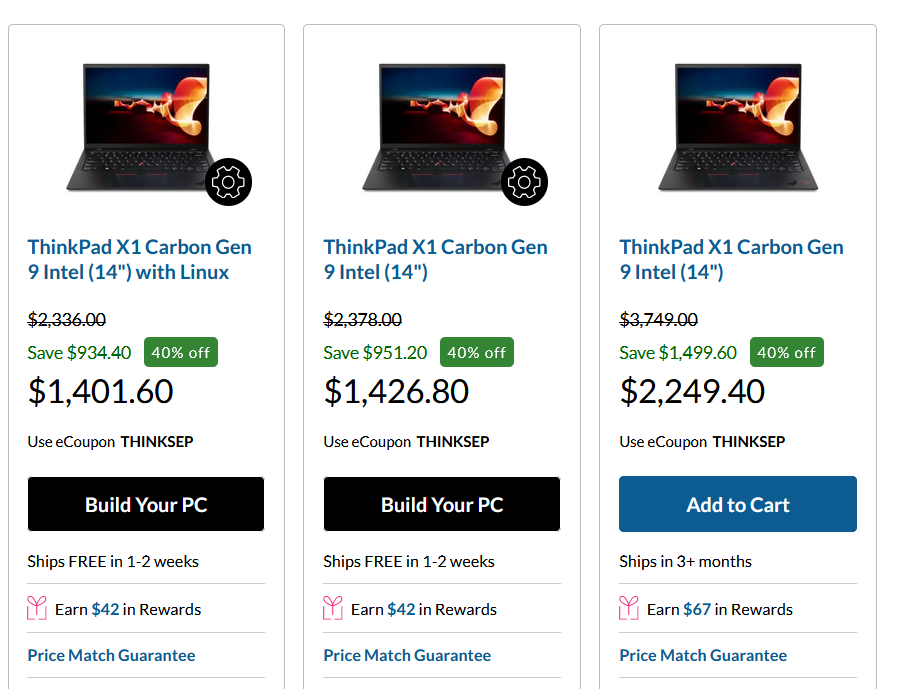
Task: Open the customization gear on the Linux ThinkPad
Action: tap(228, 182)
